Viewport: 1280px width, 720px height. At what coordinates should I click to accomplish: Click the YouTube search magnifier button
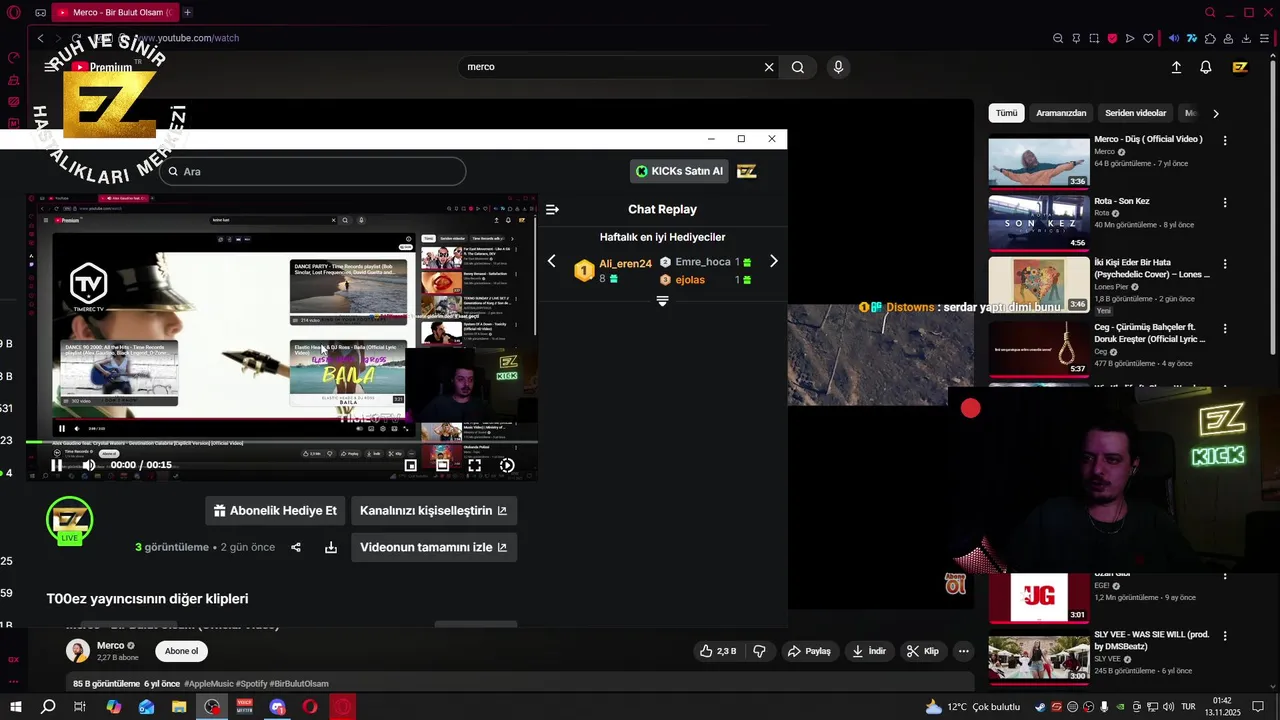click(797, 67)
